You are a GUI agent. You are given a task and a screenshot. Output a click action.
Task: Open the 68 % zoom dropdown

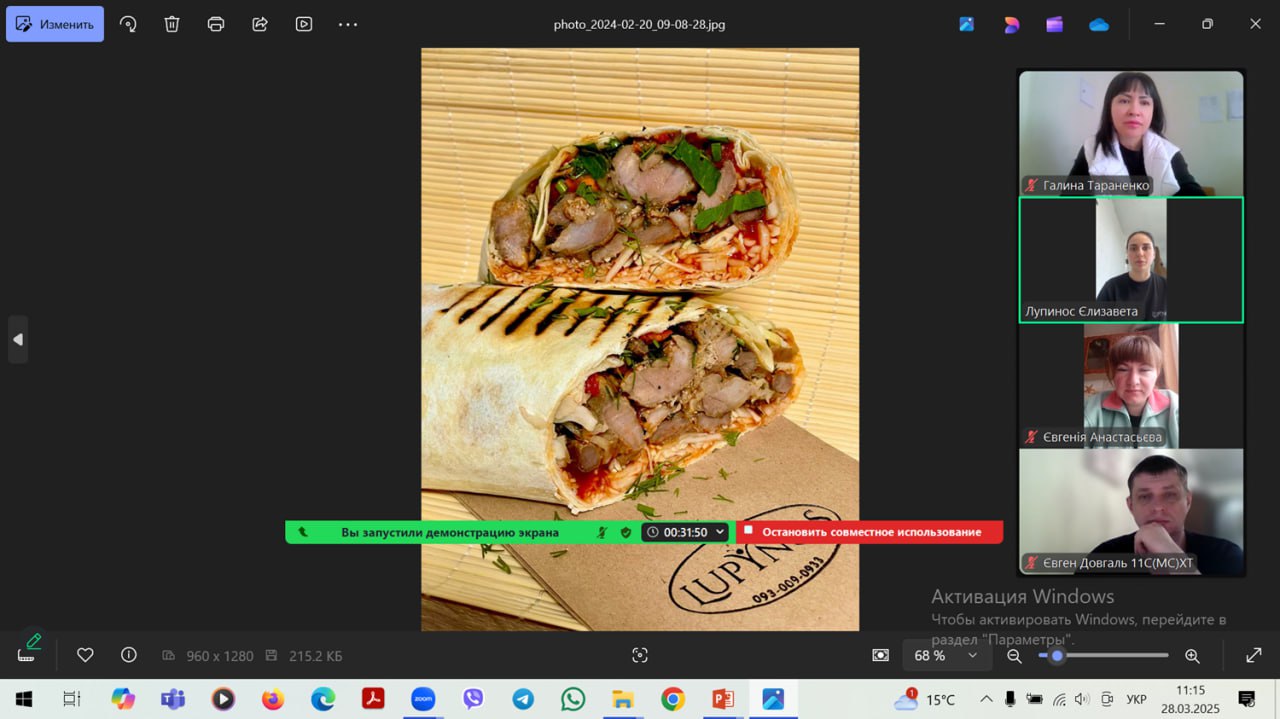946,655
